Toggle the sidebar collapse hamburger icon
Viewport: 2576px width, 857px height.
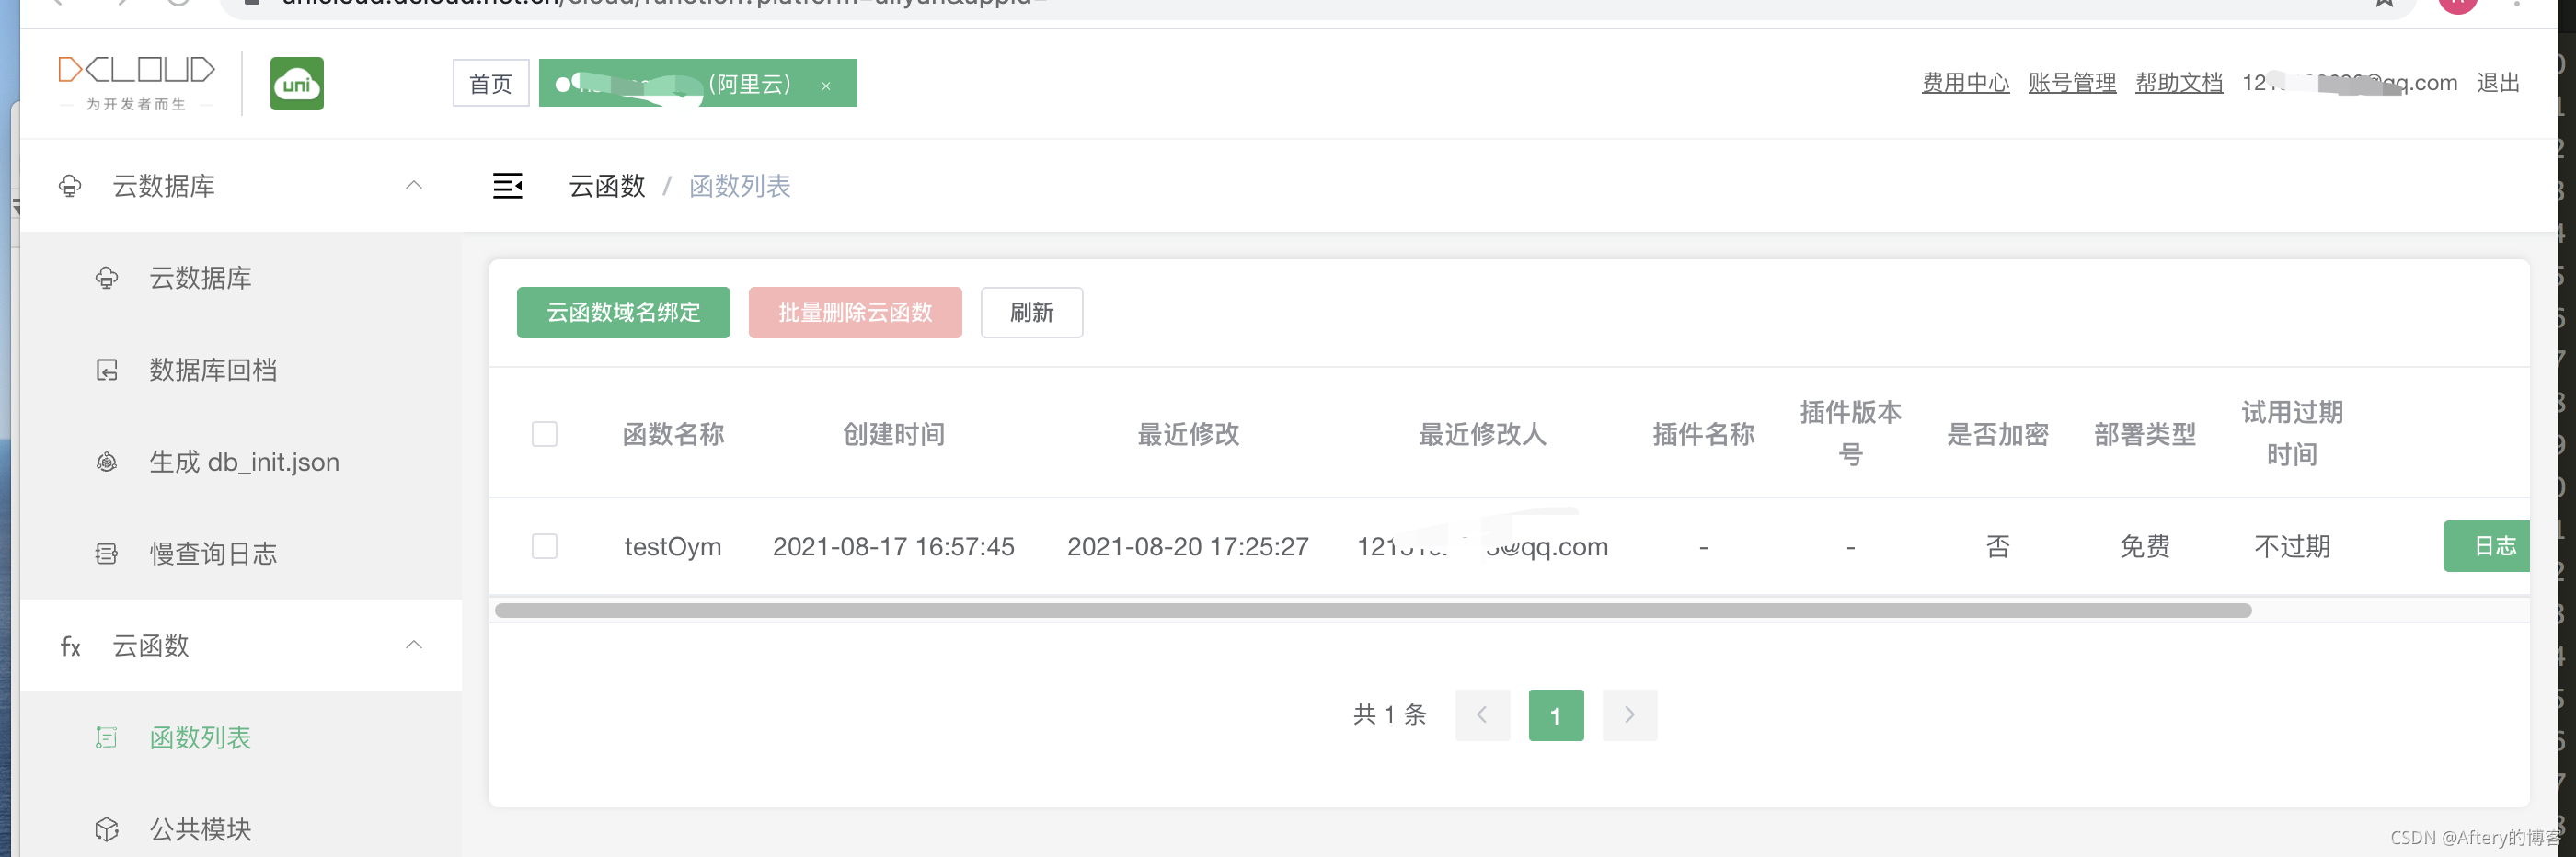[x=507, y=186]
